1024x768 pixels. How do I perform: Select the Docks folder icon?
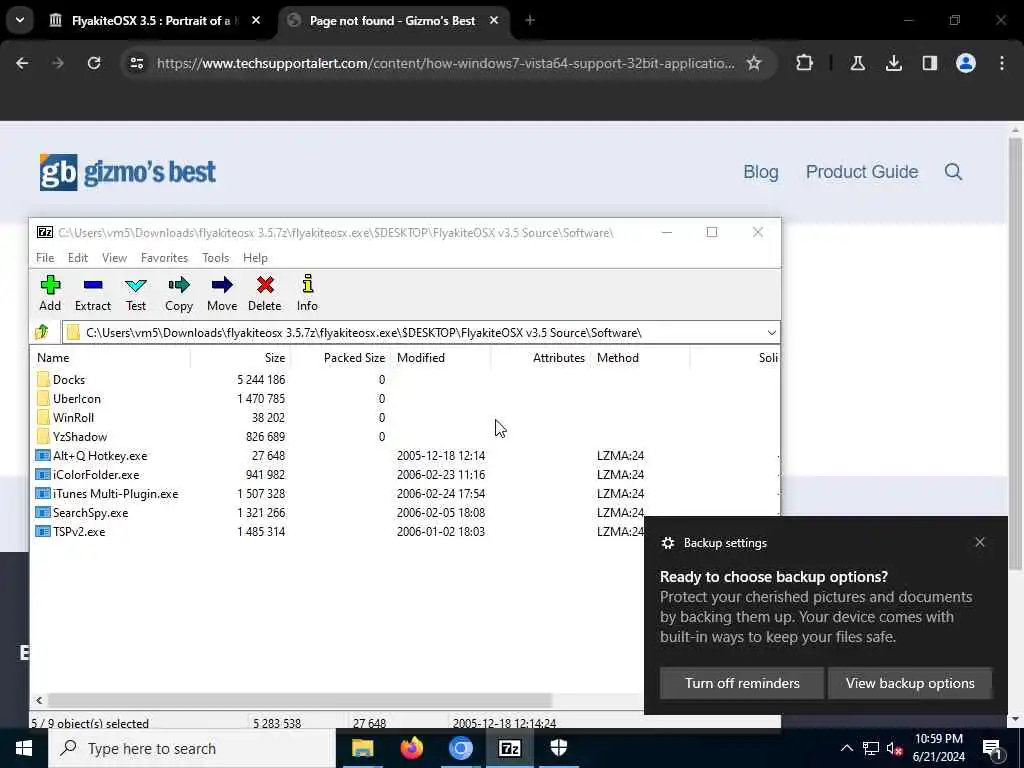(x=43, y=379)
